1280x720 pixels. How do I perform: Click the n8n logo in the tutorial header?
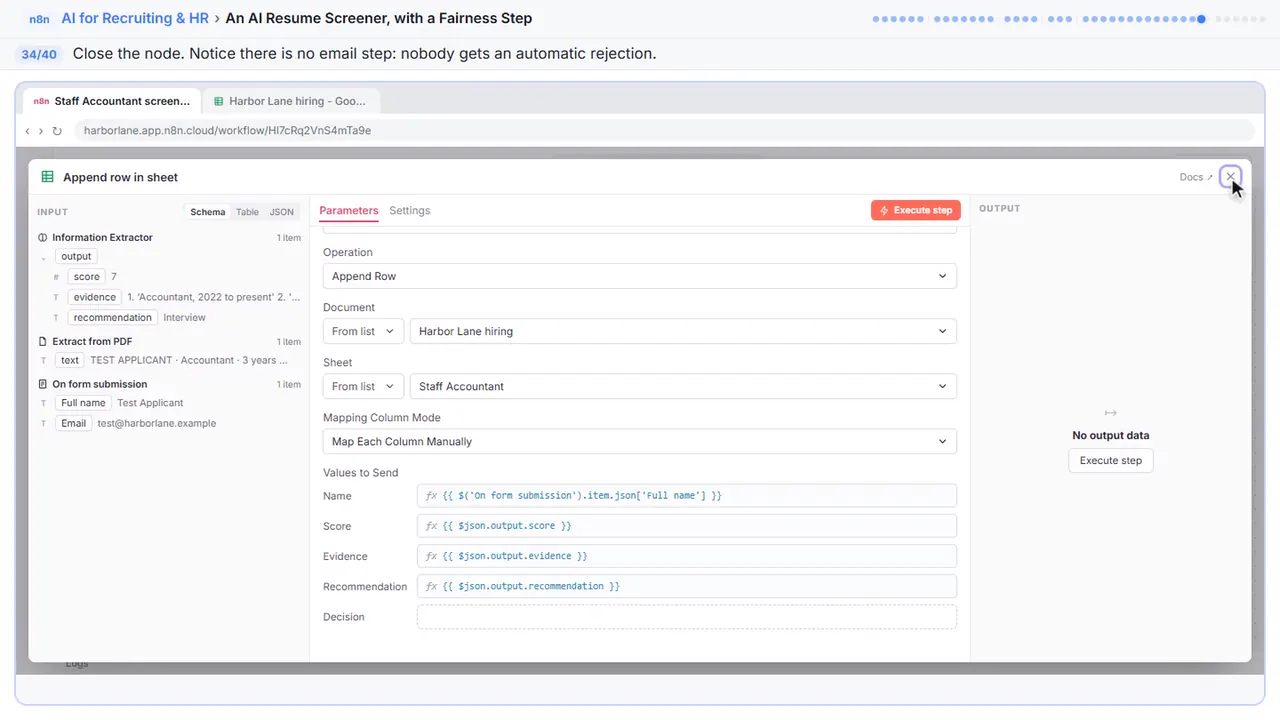pos(40,18)
